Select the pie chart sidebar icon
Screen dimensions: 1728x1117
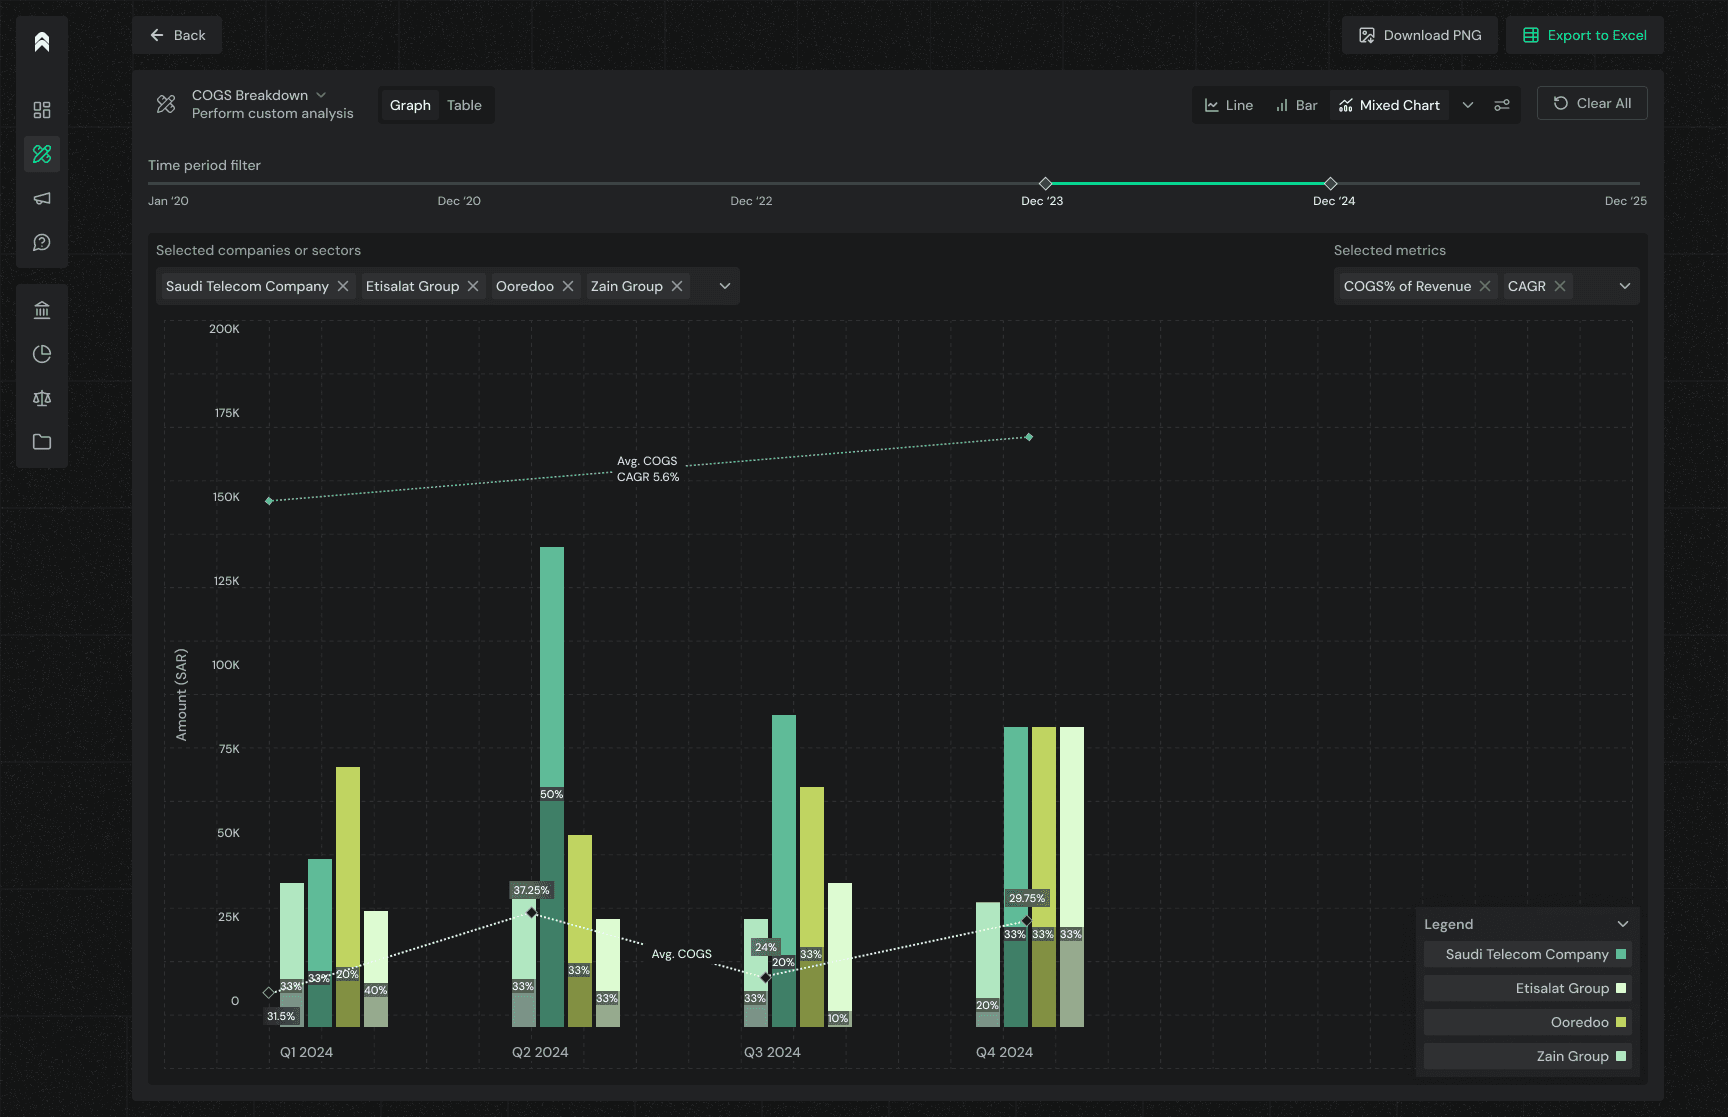42,354
